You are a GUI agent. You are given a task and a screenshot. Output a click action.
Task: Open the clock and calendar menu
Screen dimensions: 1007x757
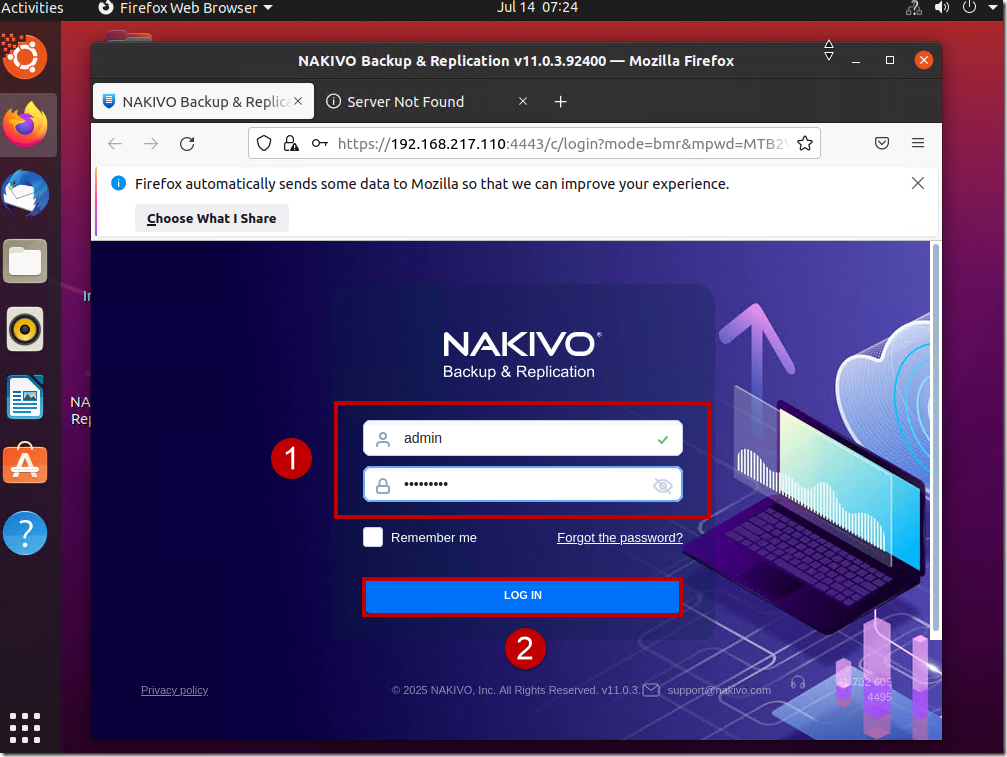click(x=537, y=8)
